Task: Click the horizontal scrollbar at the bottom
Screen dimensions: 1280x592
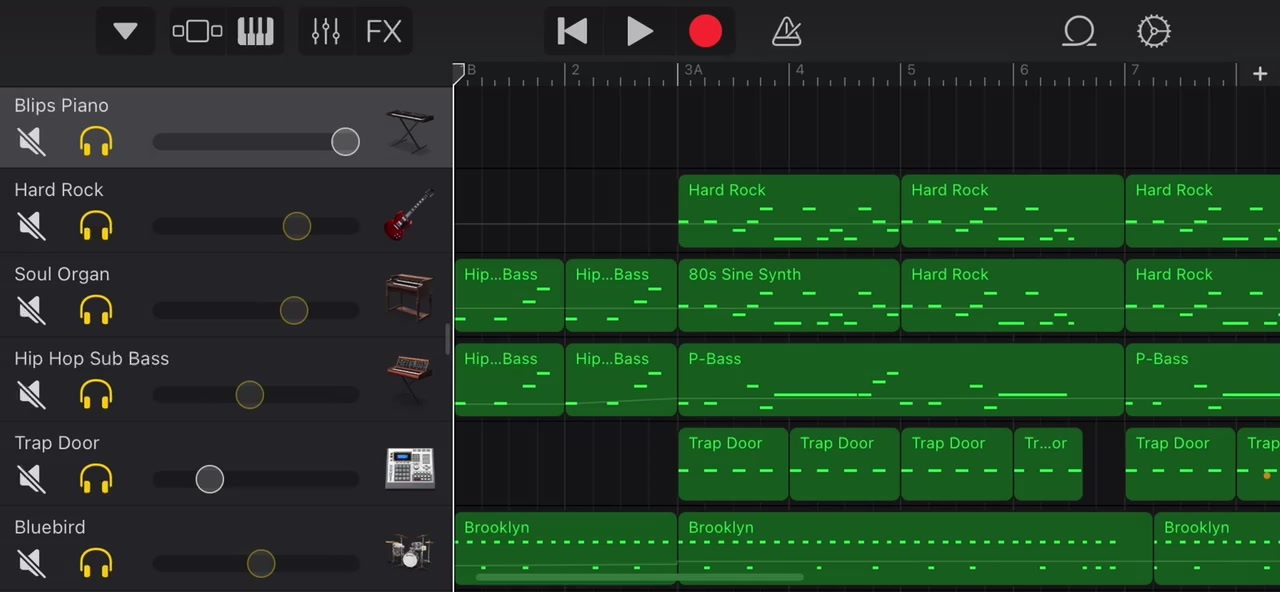Action: click(x=639, y=577)
